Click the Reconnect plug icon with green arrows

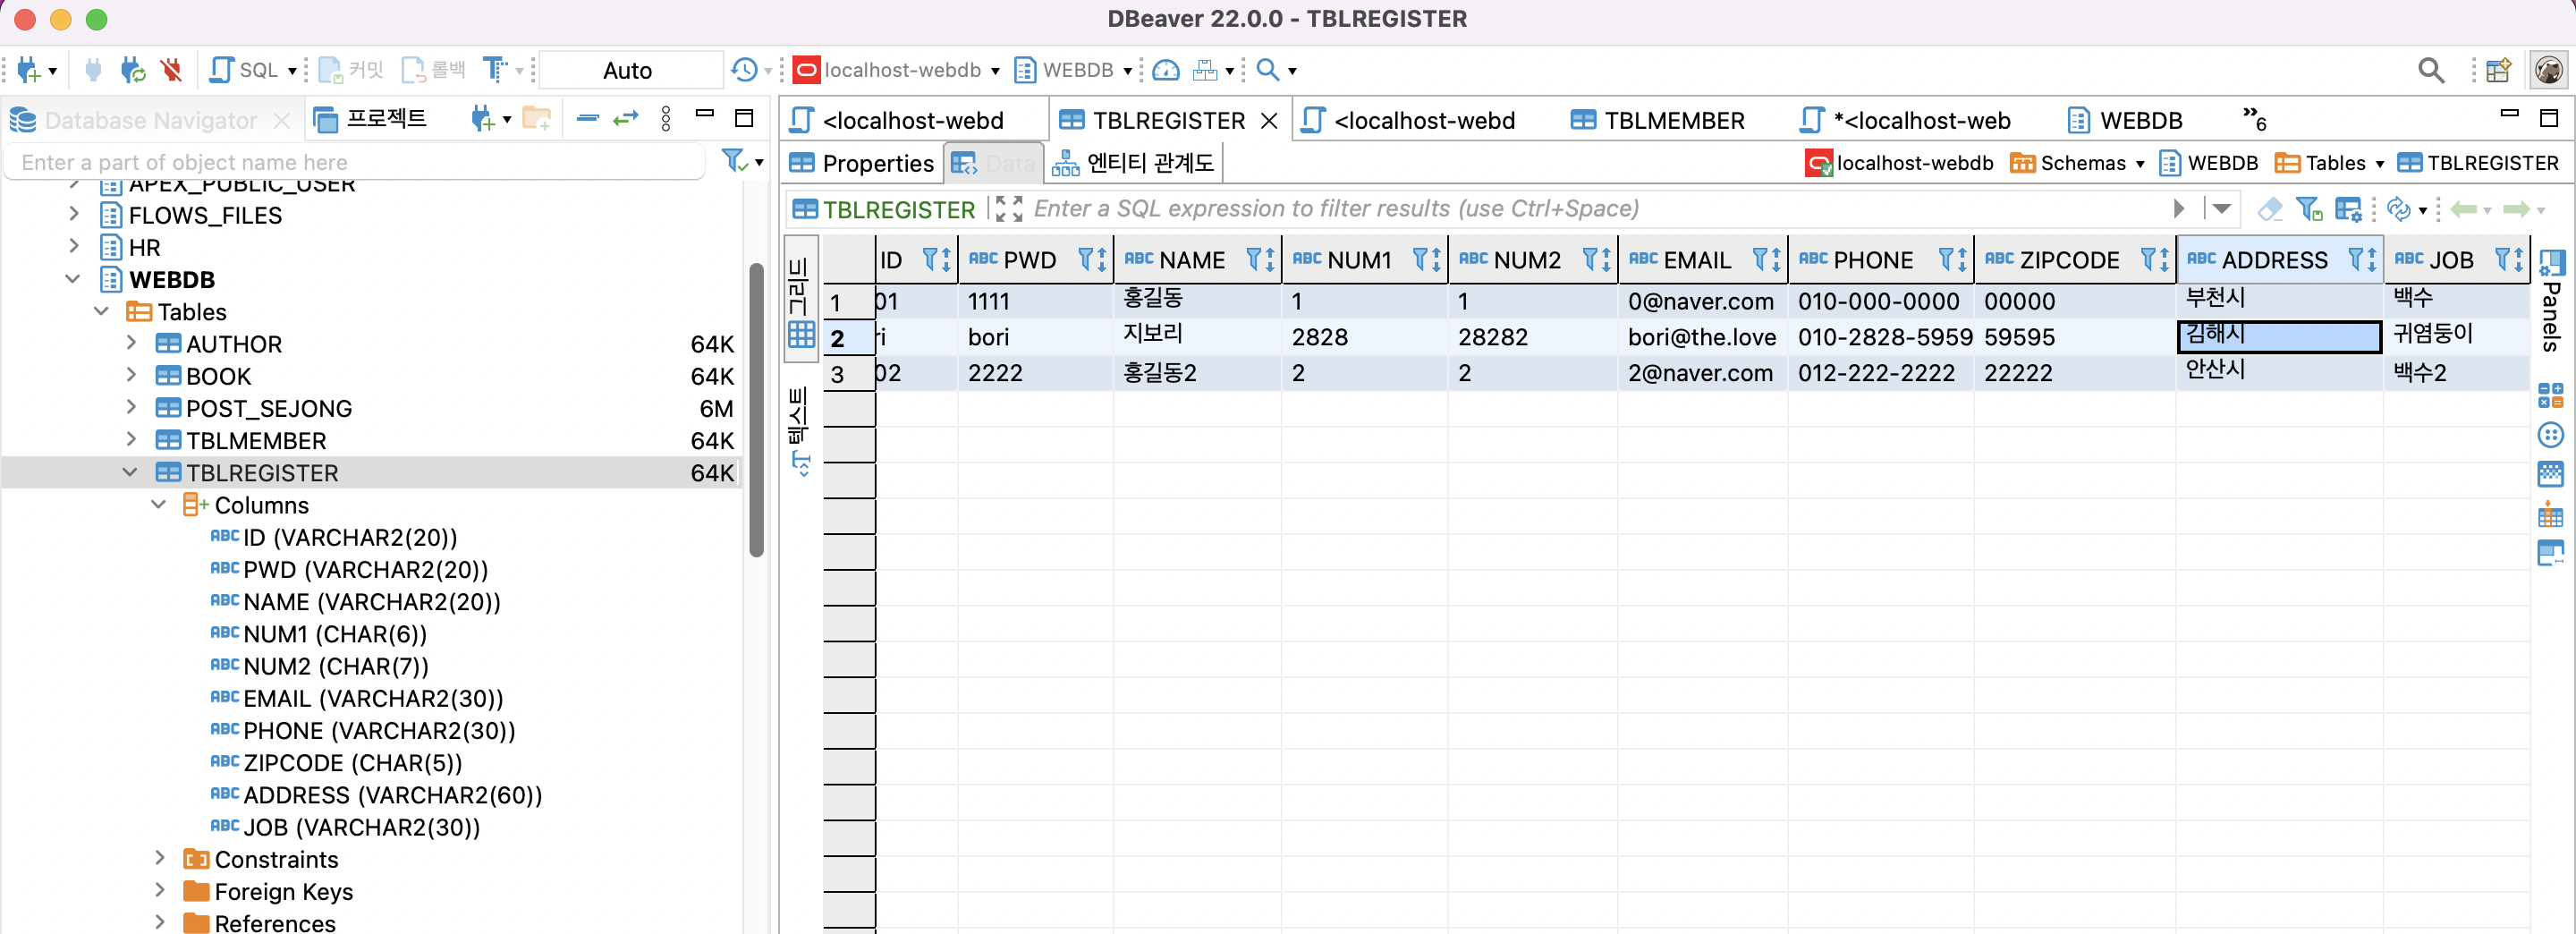pos(132,70)
